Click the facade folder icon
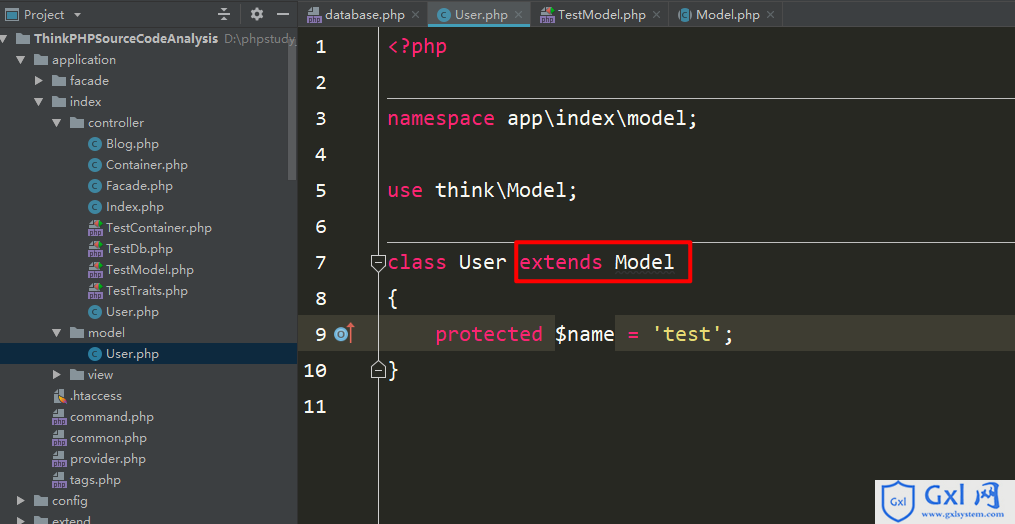The height and width of the screenshot is (524, 1015). coord(59,81)
